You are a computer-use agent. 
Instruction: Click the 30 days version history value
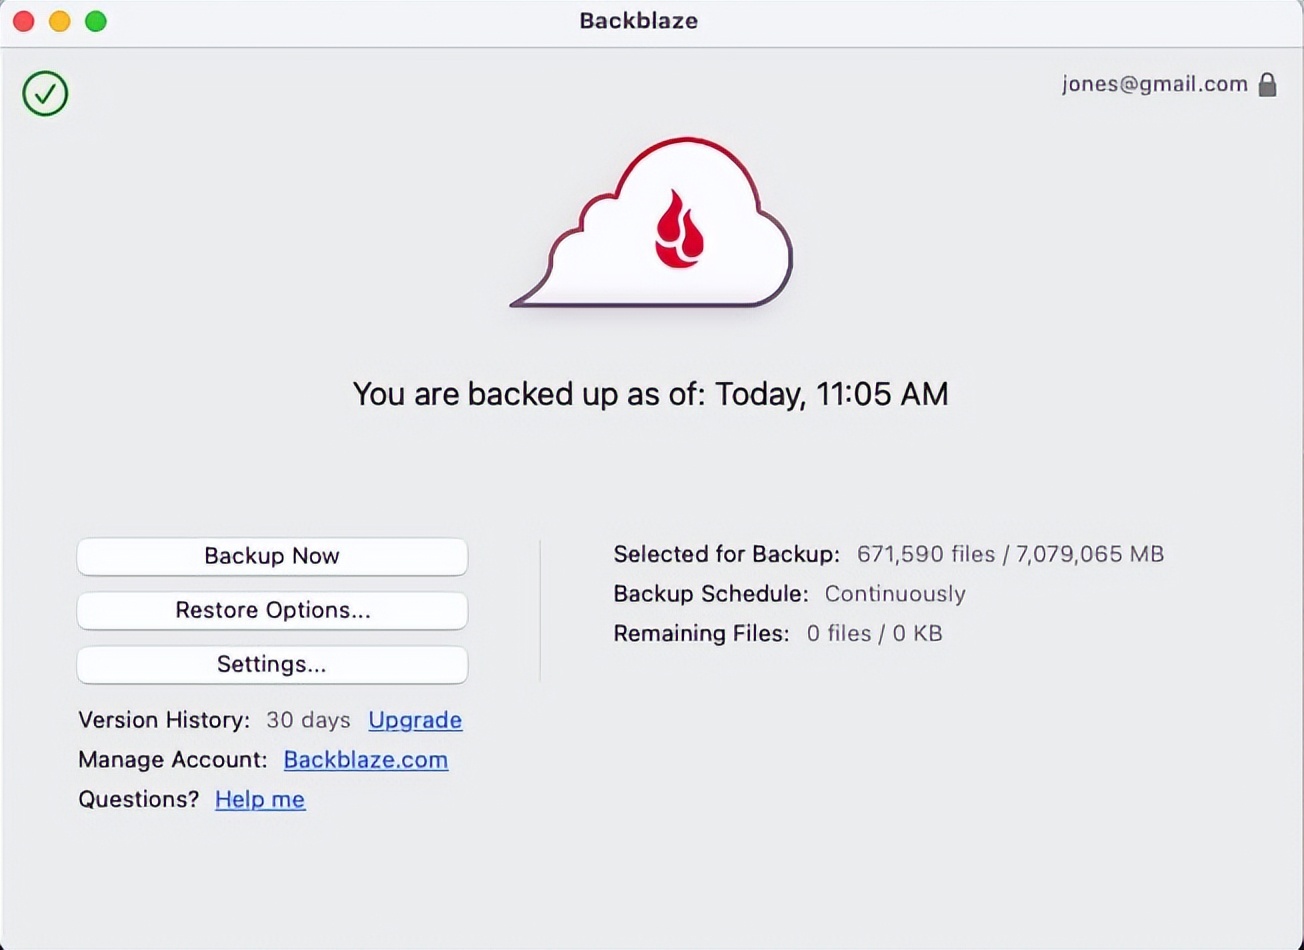(x=308, y=720)
